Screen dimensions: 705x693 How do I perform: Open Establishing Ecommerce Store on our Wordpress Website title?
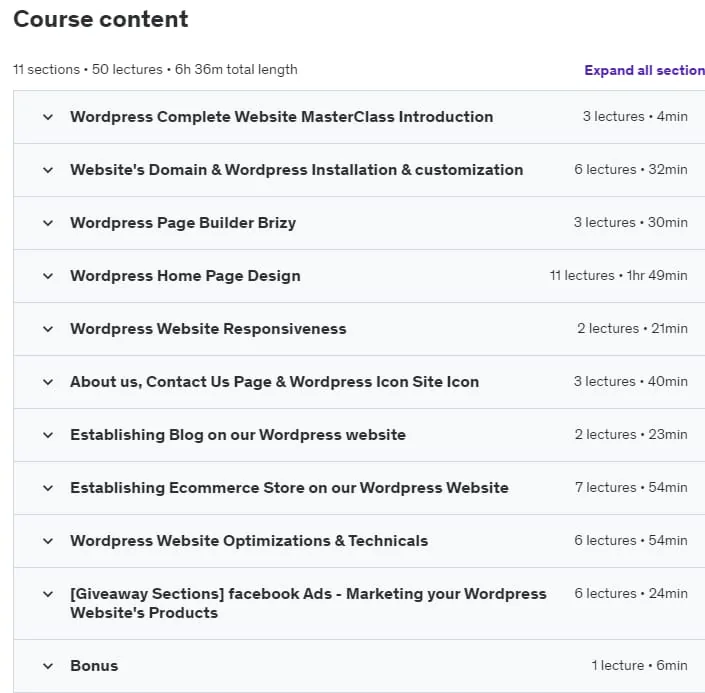click(289, 488)
